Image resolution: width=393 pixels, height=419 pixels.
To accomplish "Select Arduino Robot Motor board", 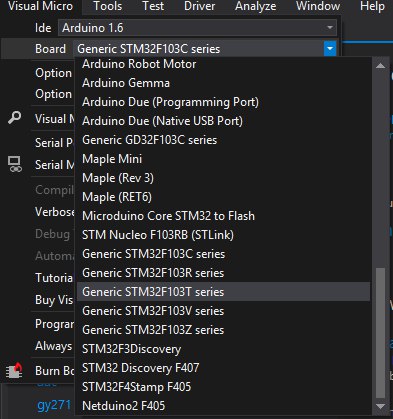I will (x=223, y=64).
